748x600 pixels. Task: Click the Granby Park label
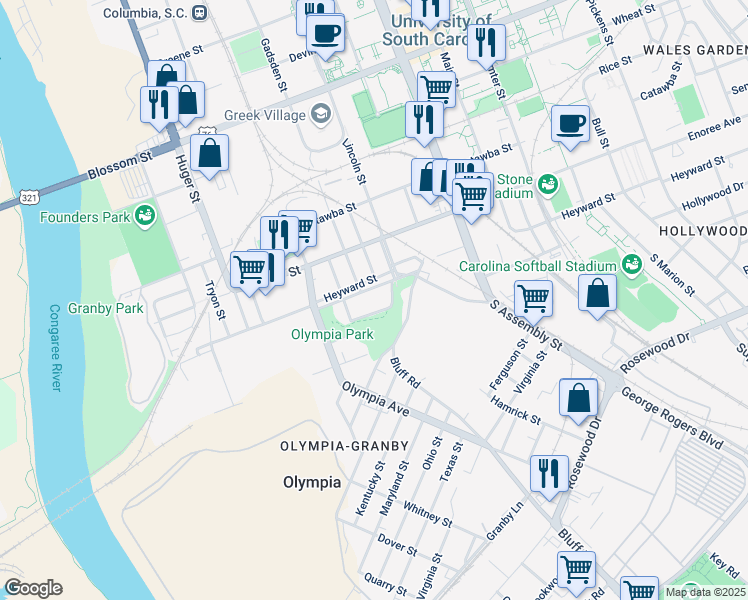coord(105,309)
